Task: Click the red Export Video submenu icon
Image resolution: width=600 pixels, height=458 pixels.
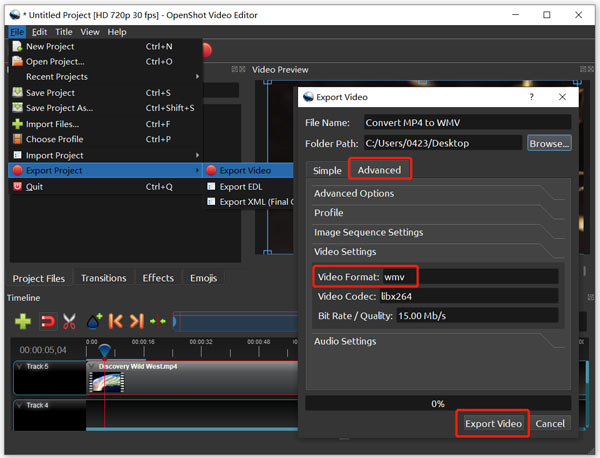Action: click(211, 170)
